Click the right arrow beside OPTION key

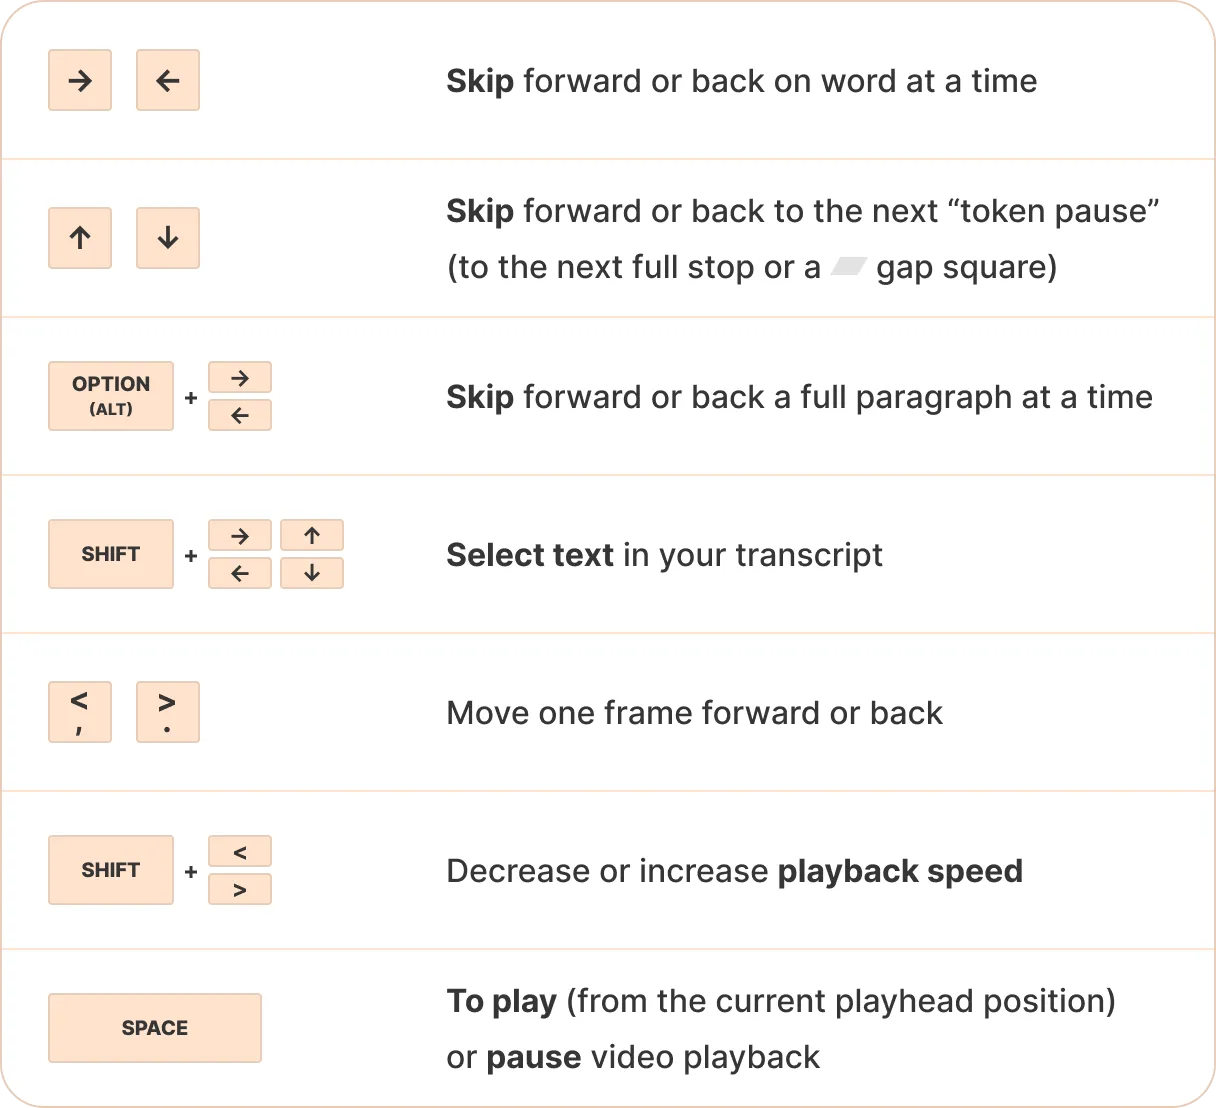[x=240, y=378]
